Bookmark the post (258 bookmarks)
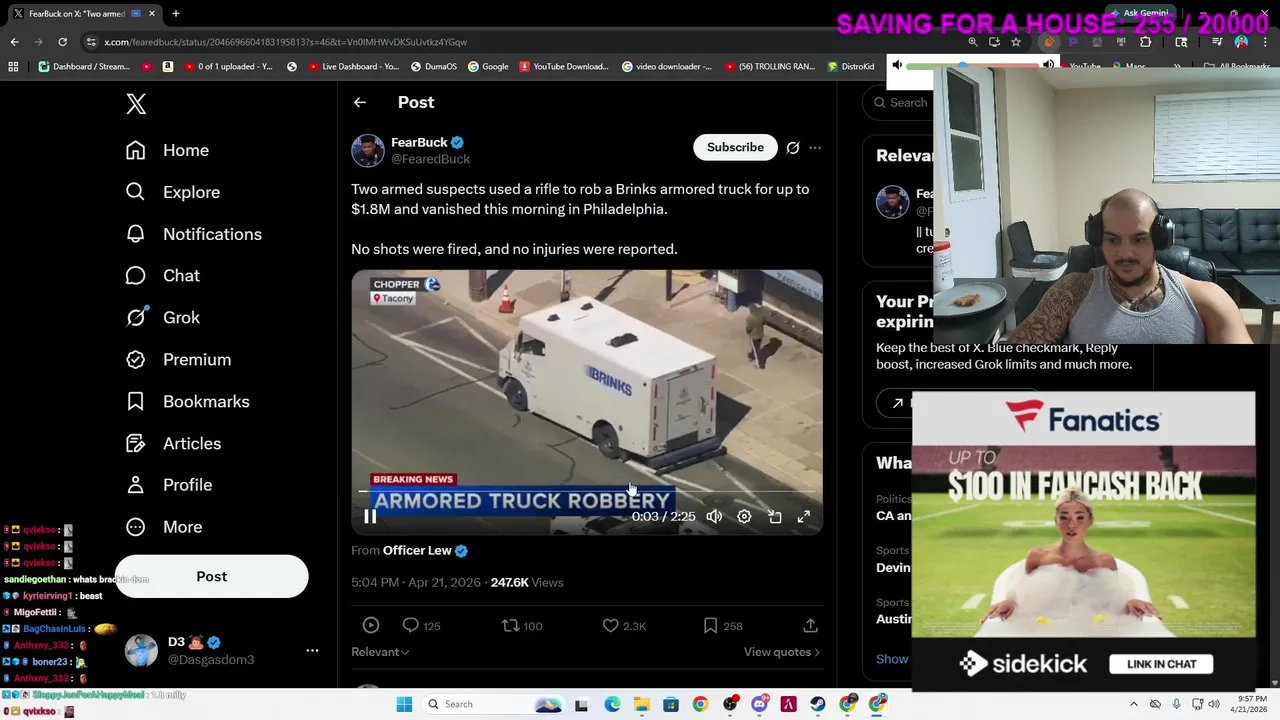This screenshot has width=1280, height=720. (x=722, y=625)
